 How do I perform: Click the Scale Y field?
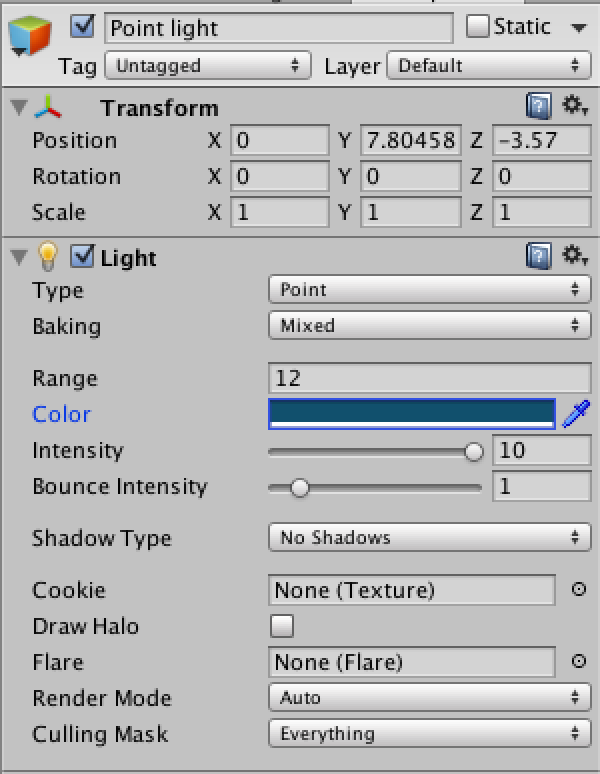(411, 212)
